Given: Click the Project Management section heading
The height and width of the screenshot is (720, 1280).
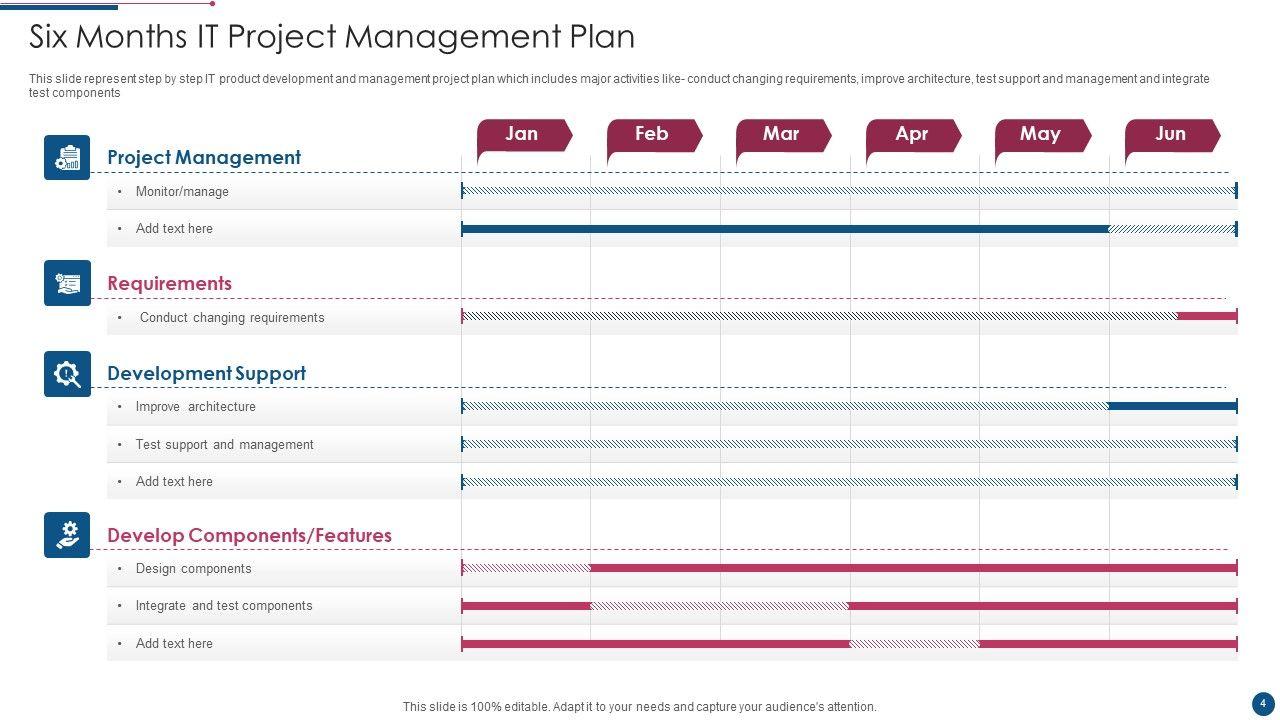Looking at the screenshot, I should [x=204, y=158].
